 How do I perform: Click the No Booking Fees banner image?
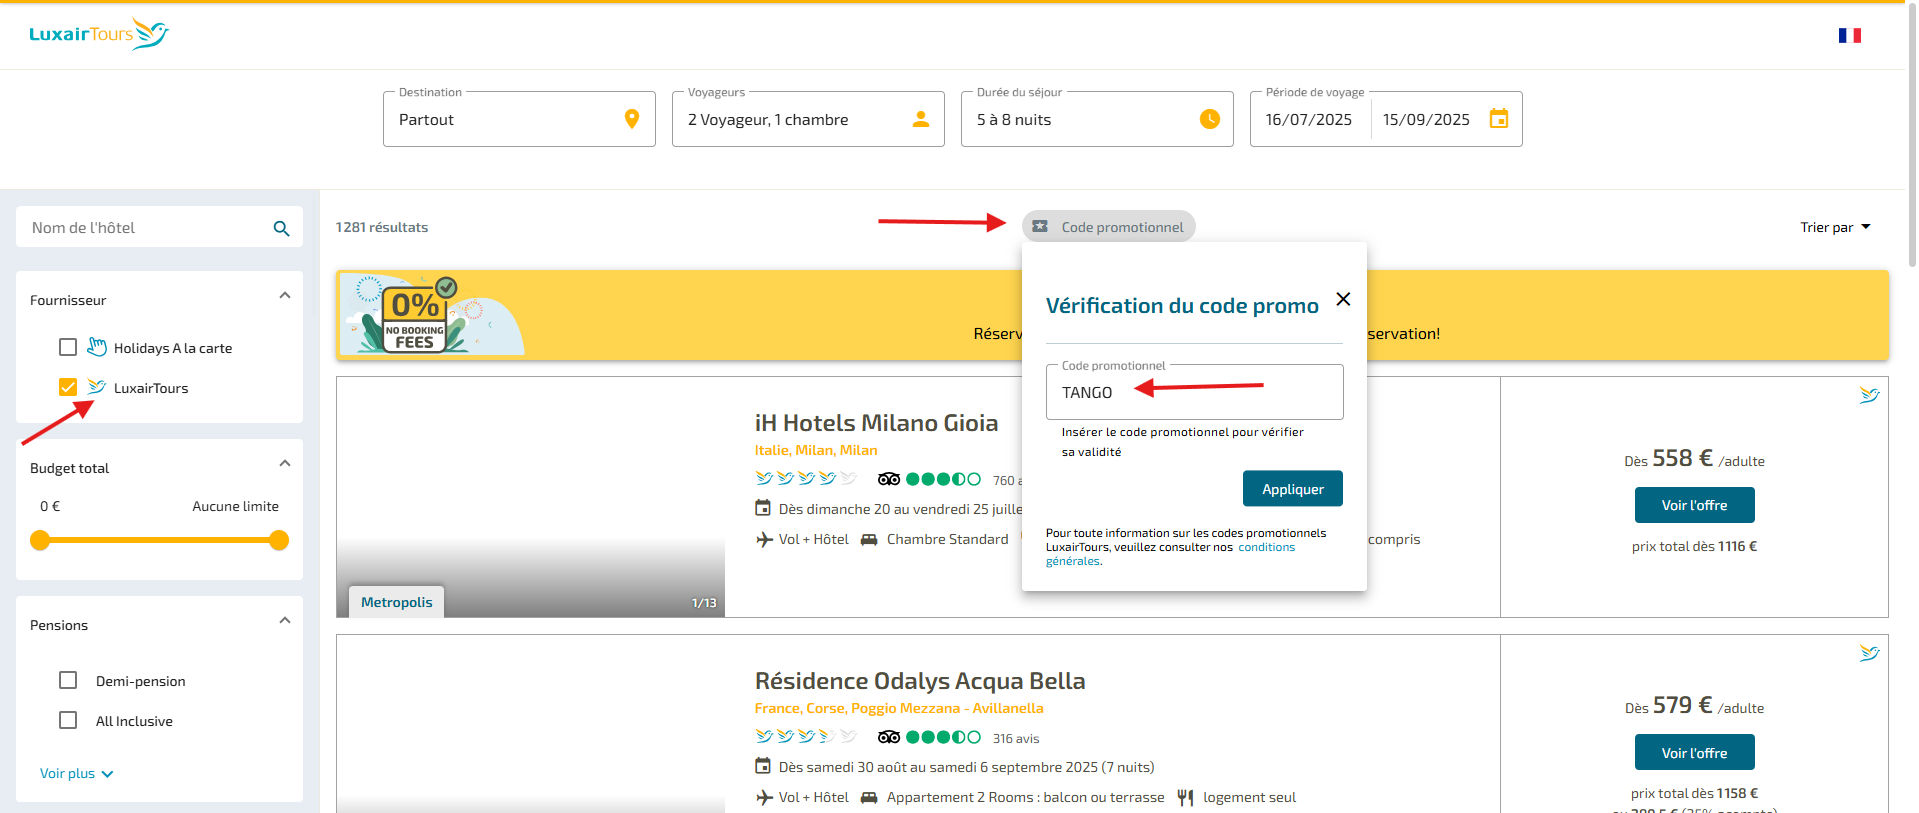[x=431, y=314]
